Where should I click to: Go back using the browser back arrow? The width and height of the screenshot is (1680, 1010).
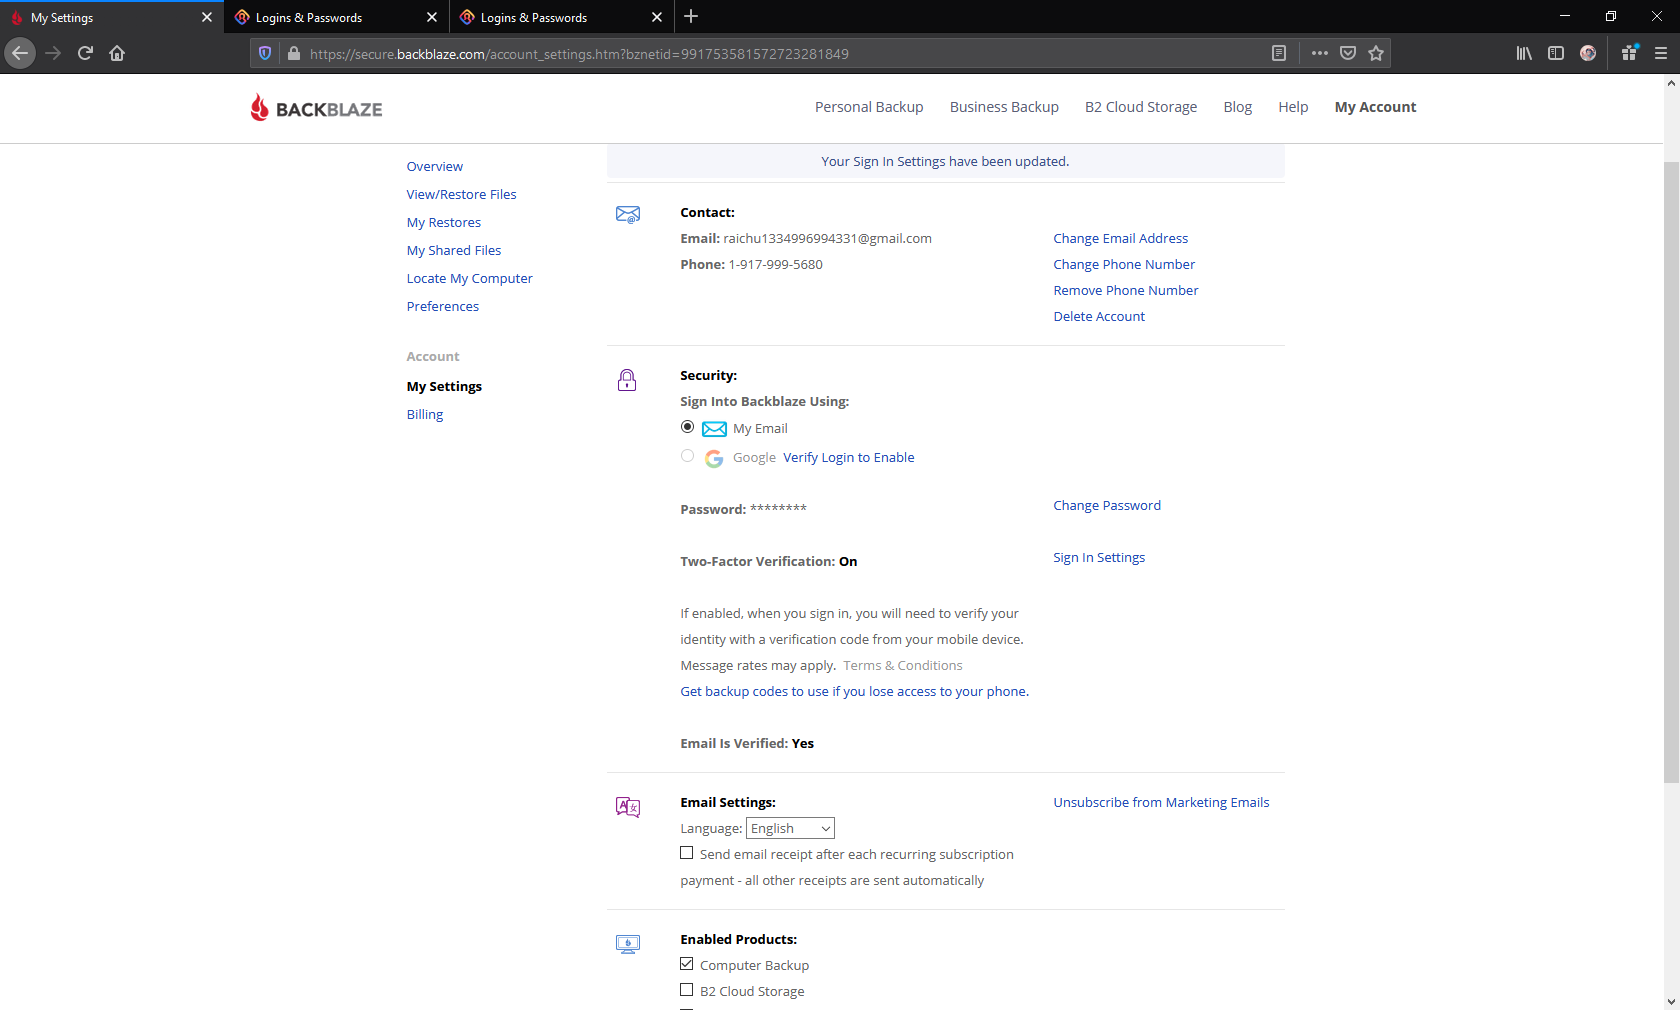(20, 53)
